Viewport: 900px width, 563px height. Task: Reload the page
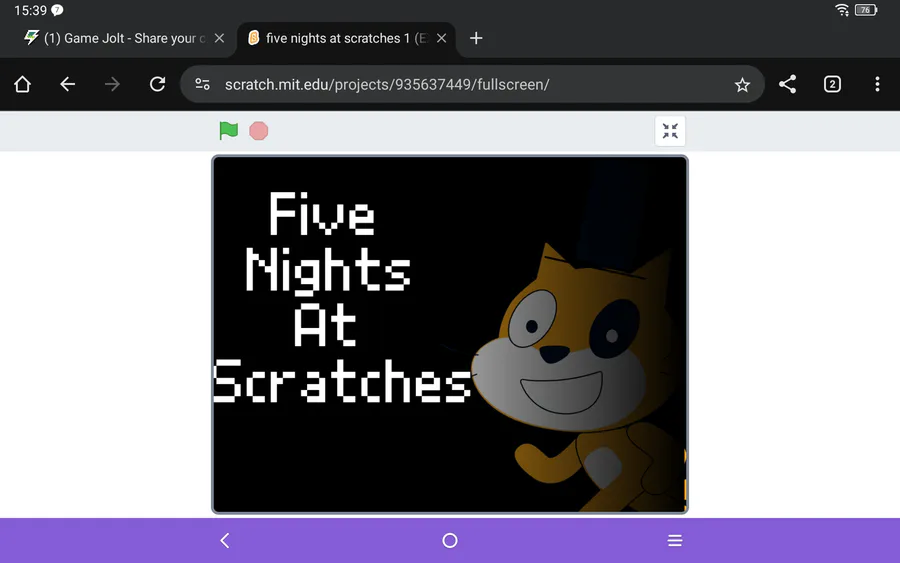[x=157, y=84]
